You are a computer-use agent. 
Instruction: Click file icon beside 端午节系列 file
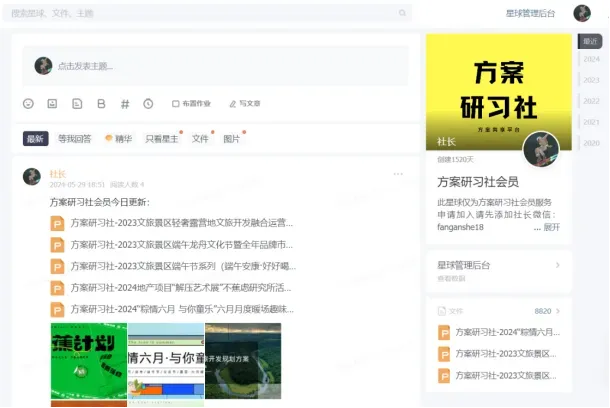(x=57, y=266)
